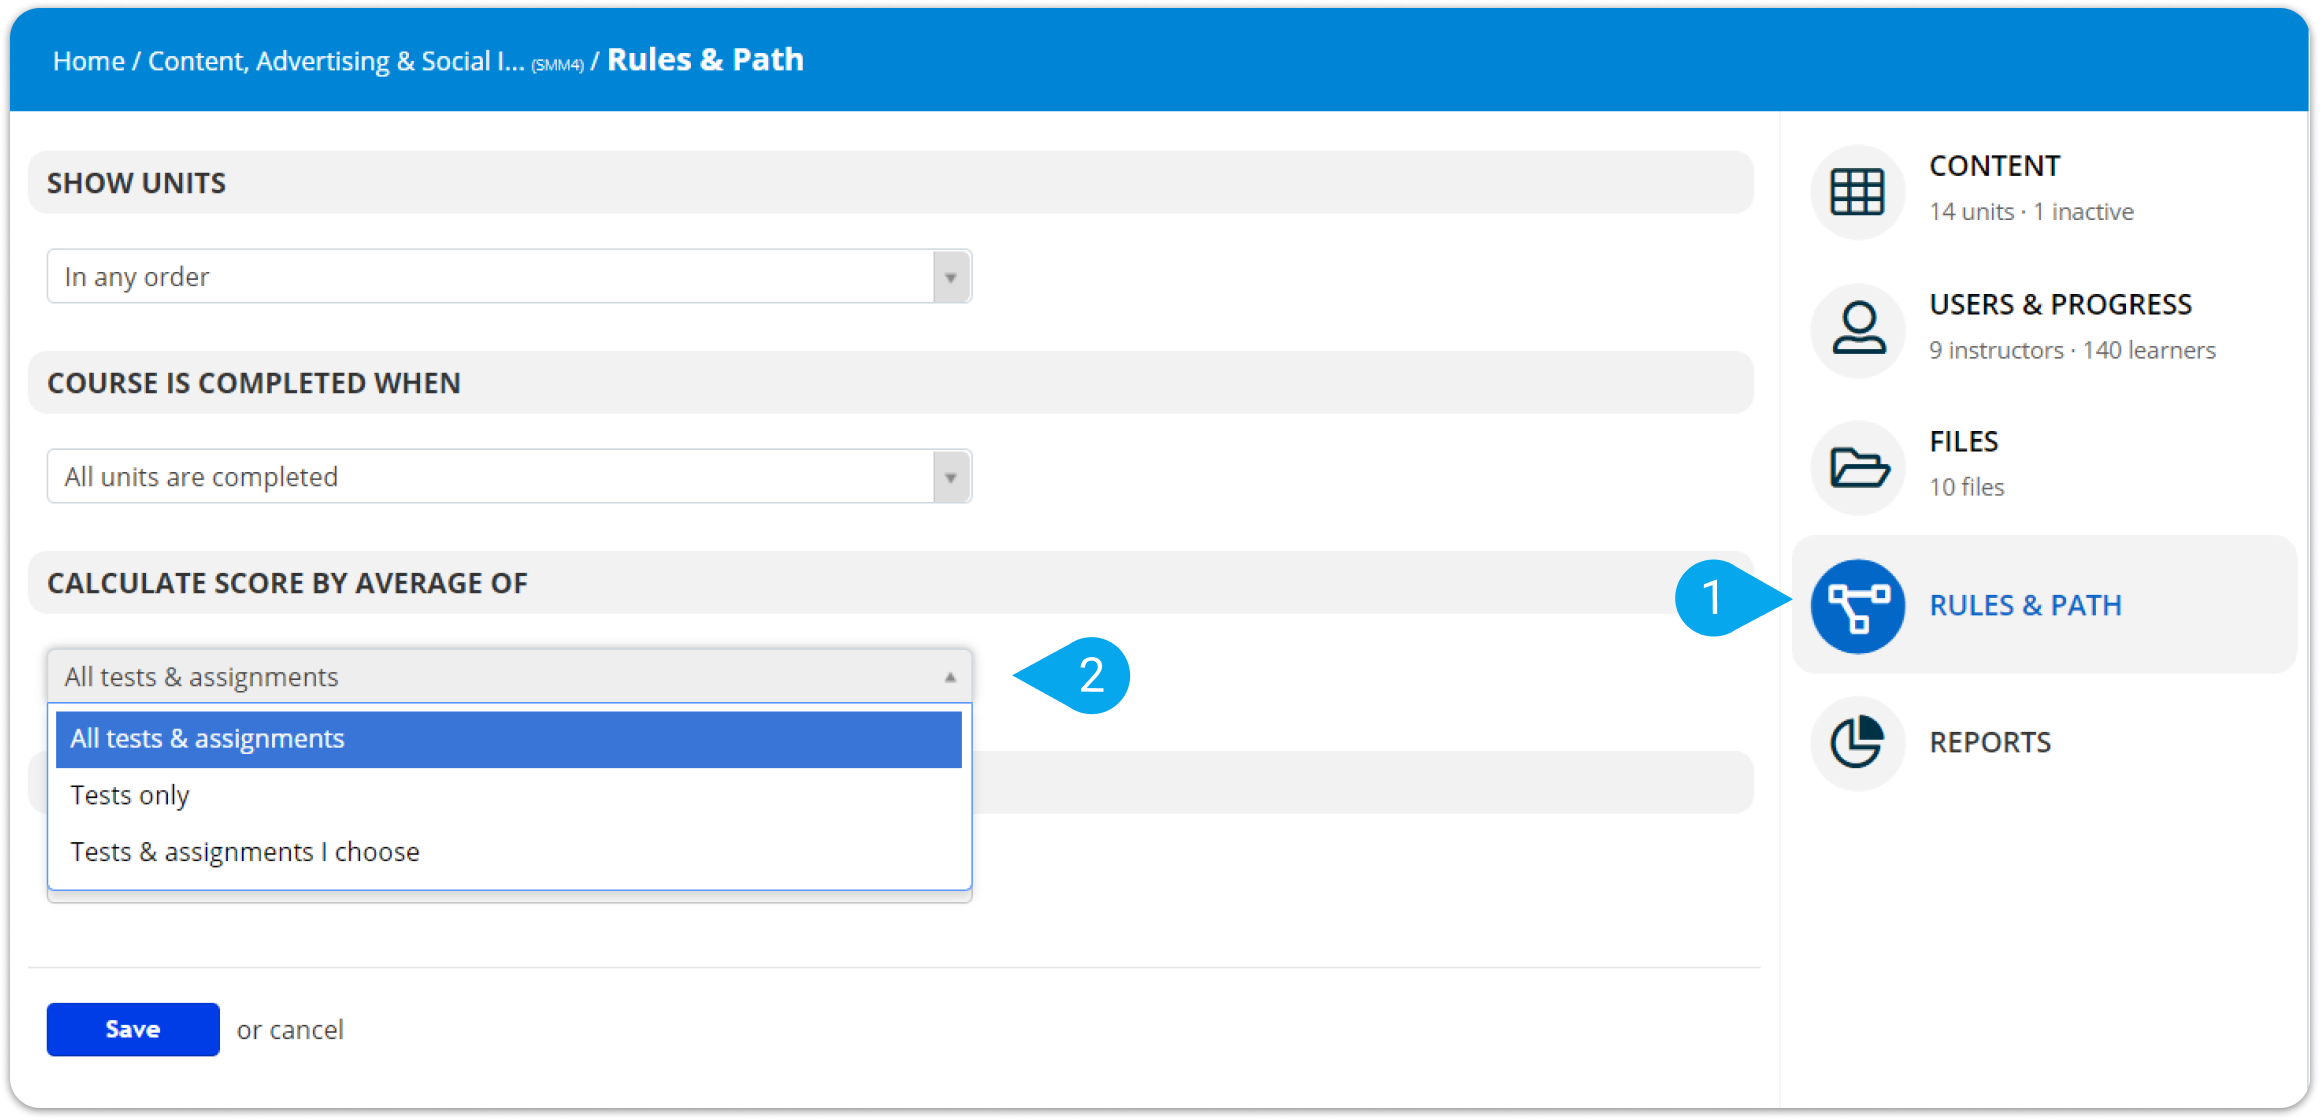
Task: Click the FILES sidebar label
Action: coord(1963,442)
